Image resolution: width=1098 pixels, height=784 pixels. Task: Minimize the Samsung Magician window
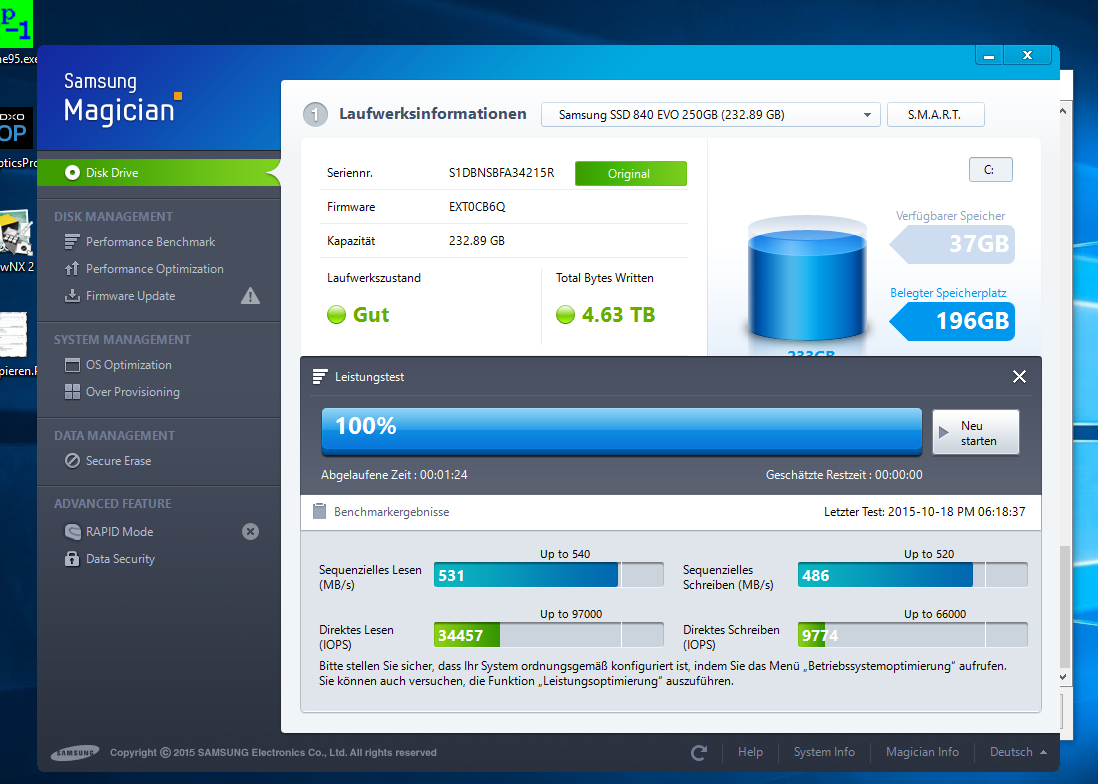(x=989, y=55)
